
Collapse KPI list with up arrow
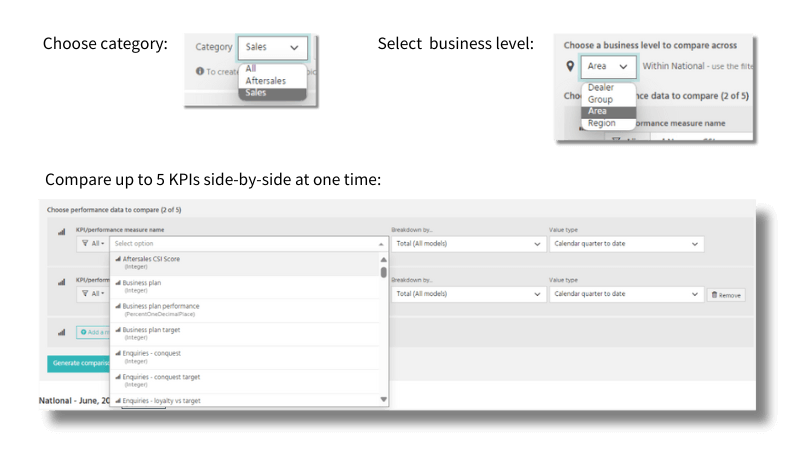[381, 244]
